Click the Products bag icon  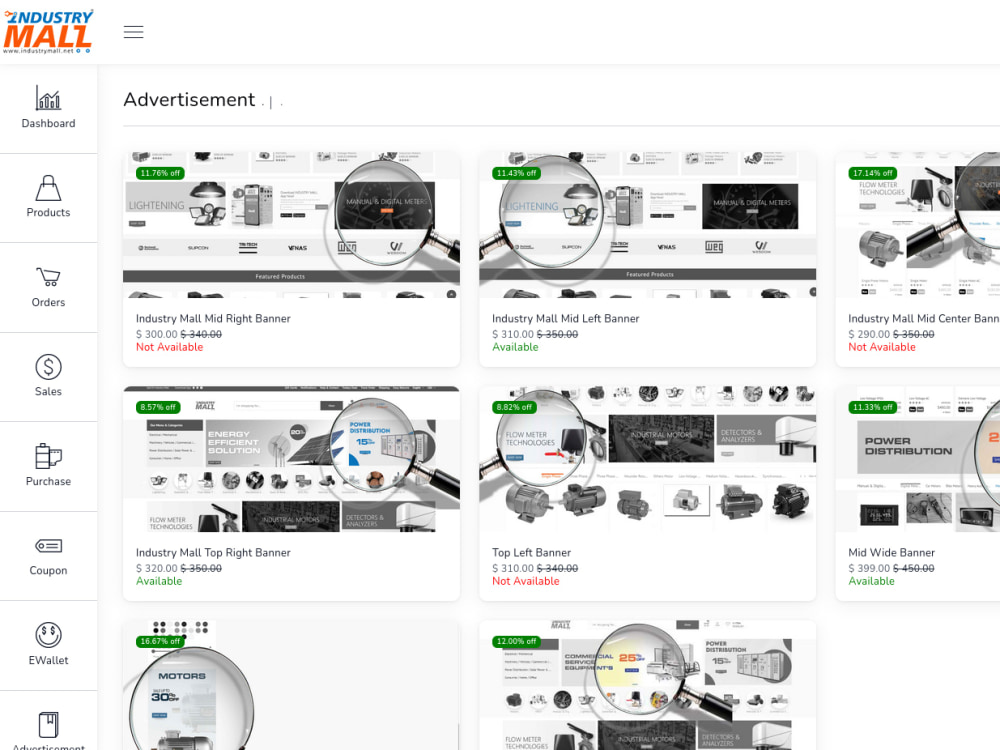(x=48, y=188)
